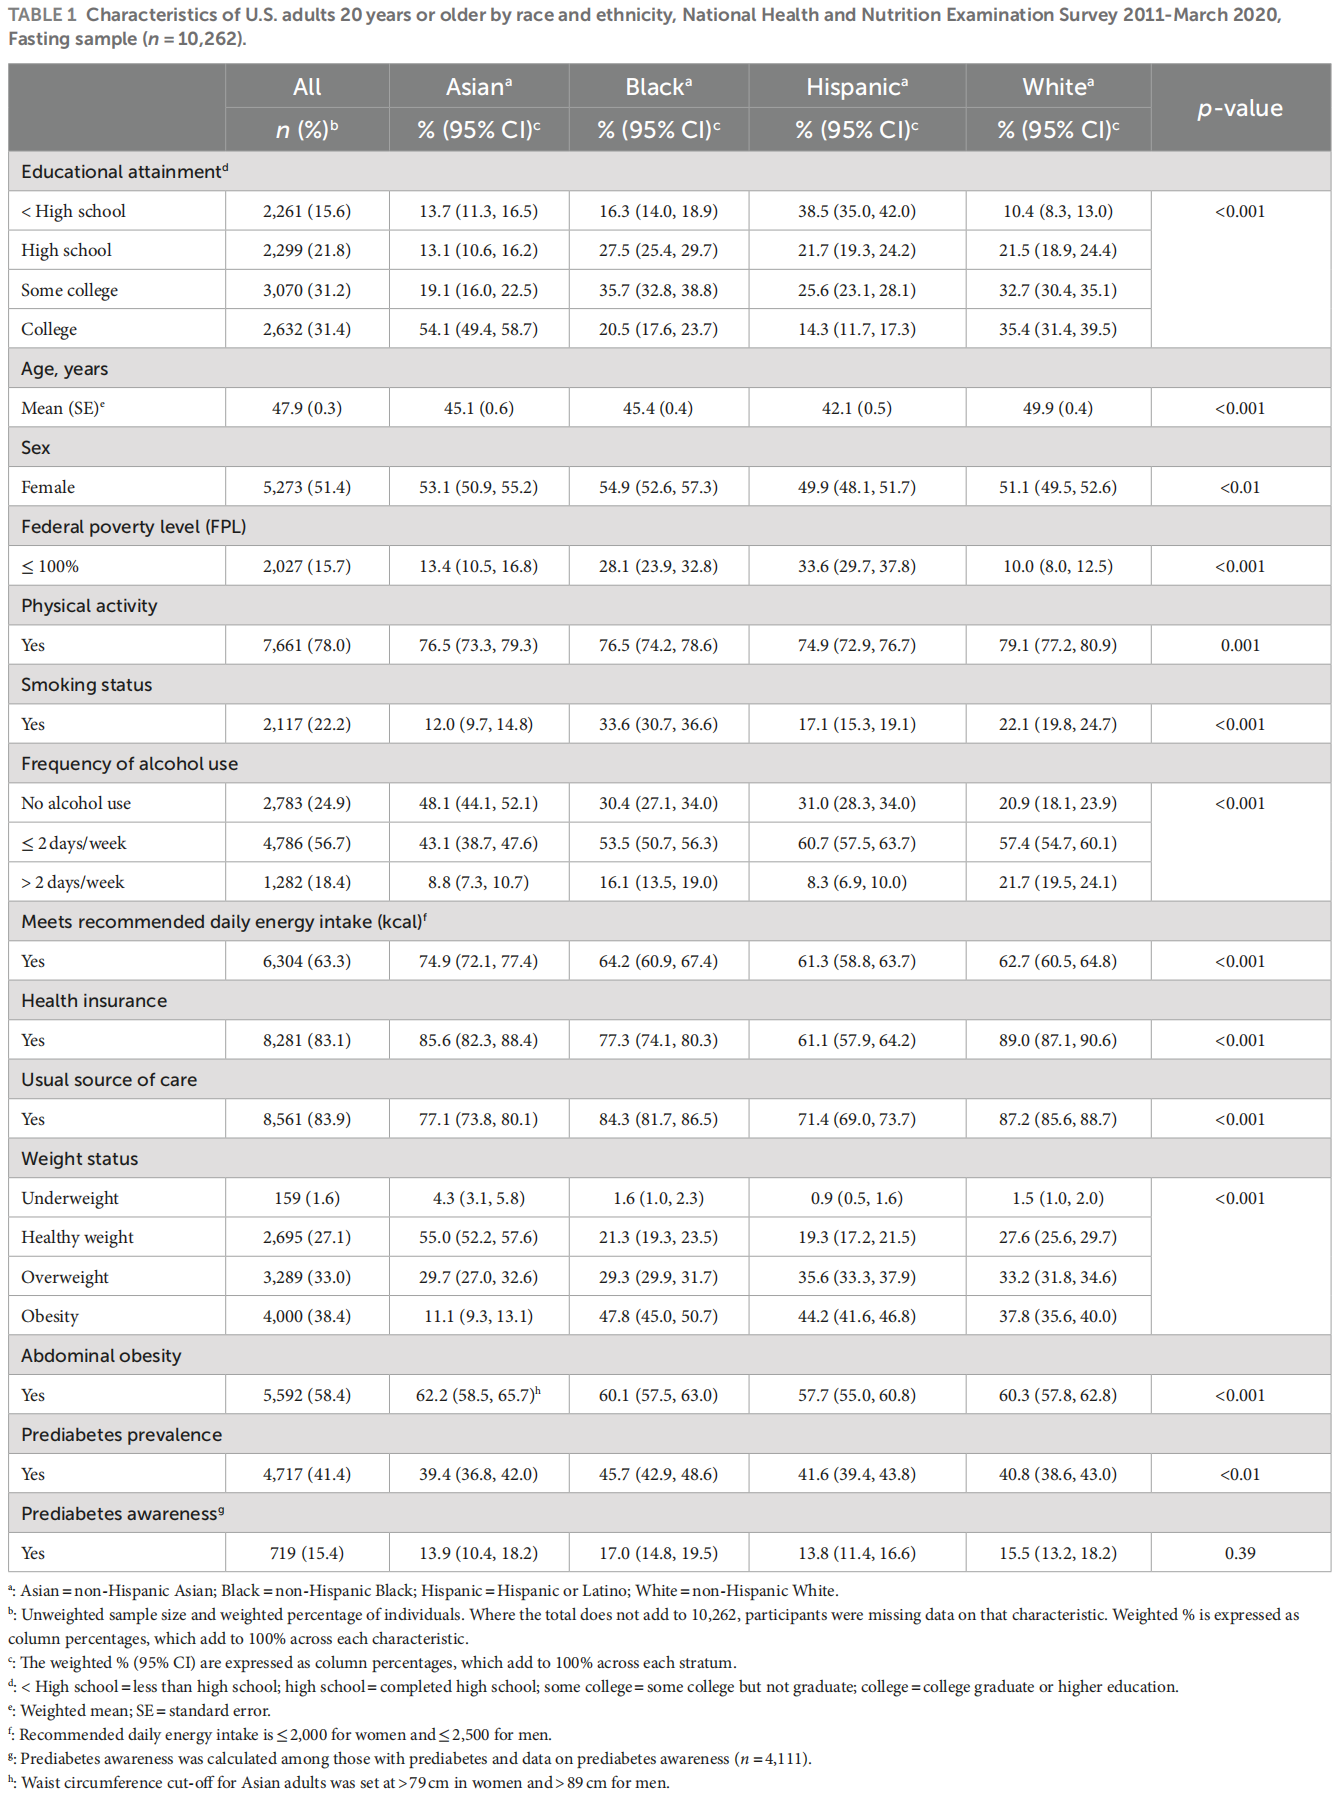Viewport: 1343px width, 1797px height.
Task: Click the 0.39 p-value cell
Action: click(1239, 1553)
